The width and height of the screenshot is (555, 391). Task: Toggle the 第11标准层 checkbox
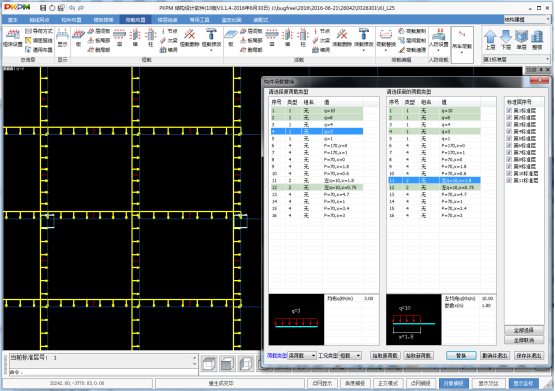[509, 180]
